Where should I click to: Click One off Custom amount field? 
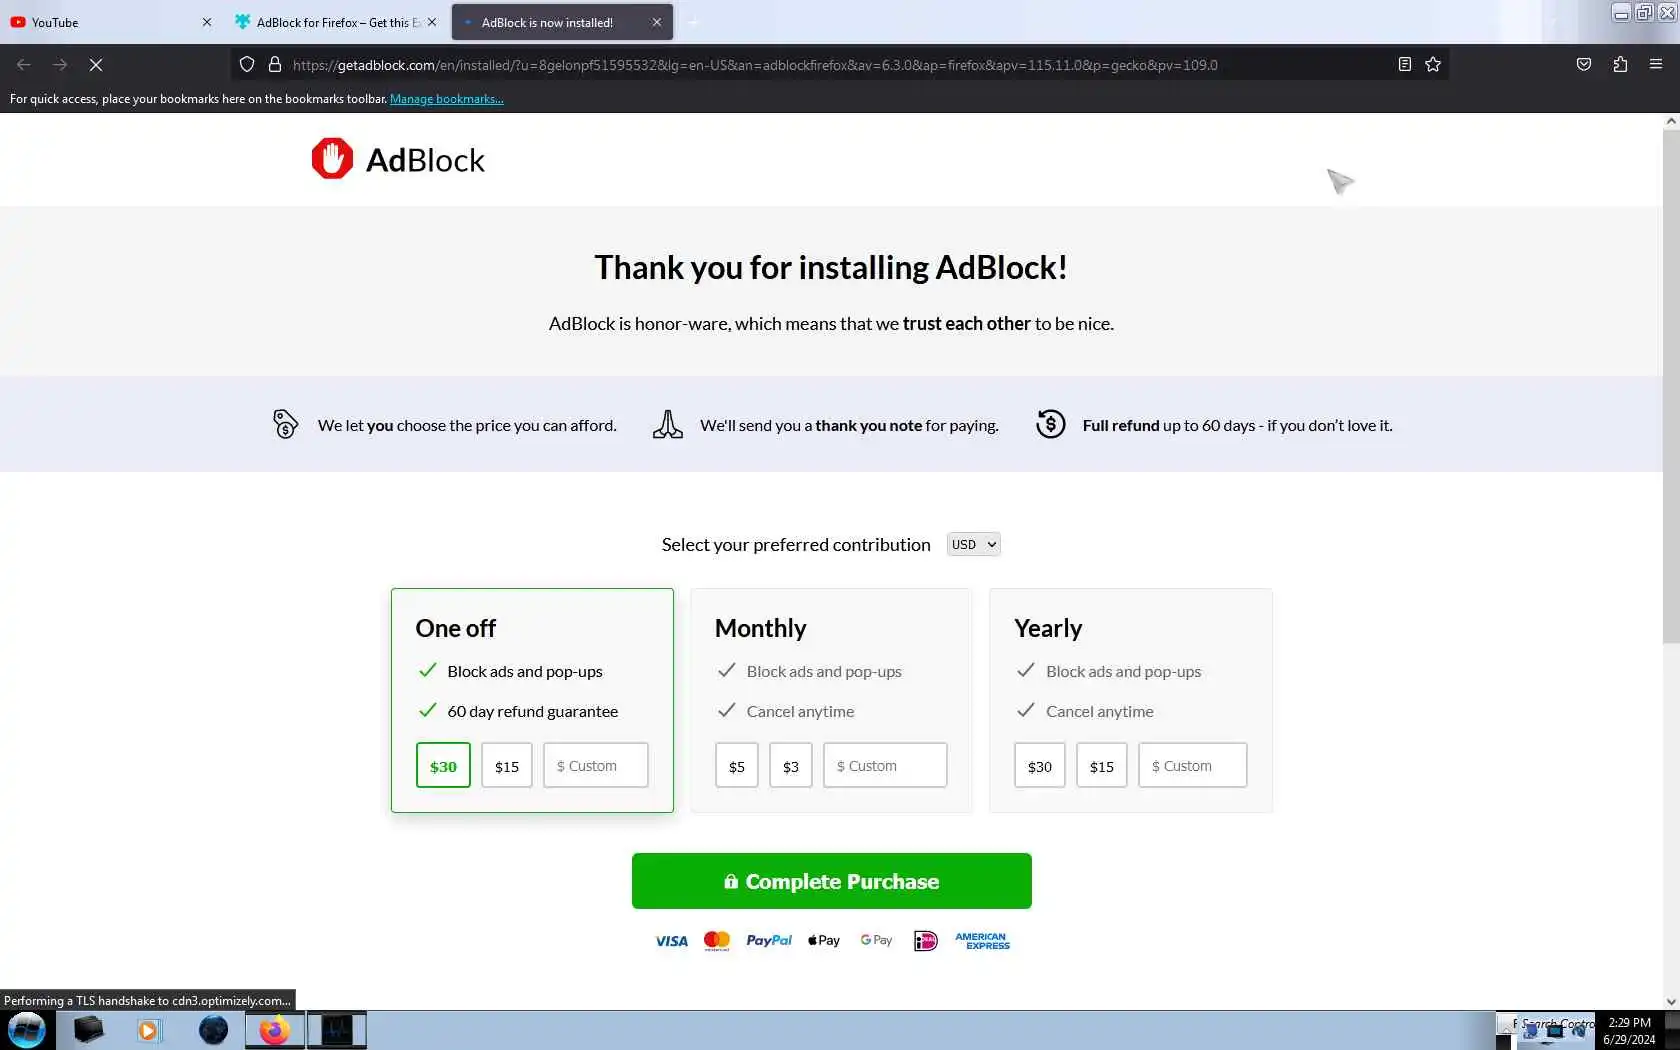[x=596, y=766]
